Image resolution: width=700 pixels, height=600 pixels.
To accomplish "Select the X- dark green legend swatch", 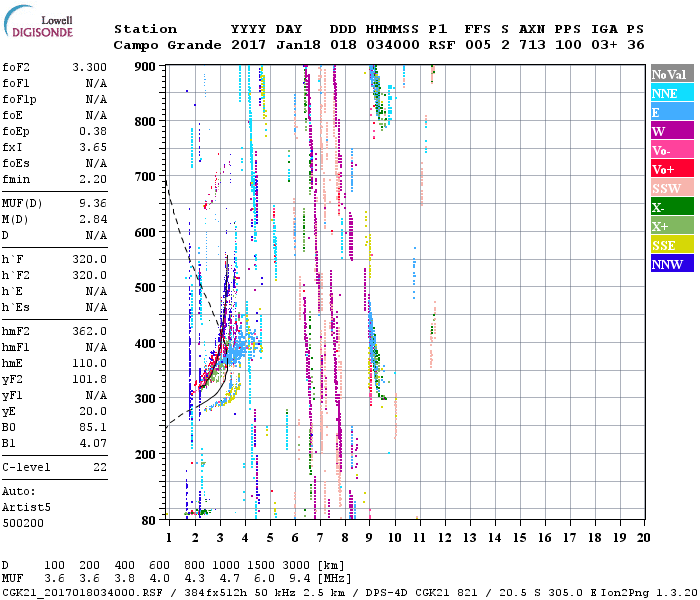I will pyautogui.click(x=672, y=207).
